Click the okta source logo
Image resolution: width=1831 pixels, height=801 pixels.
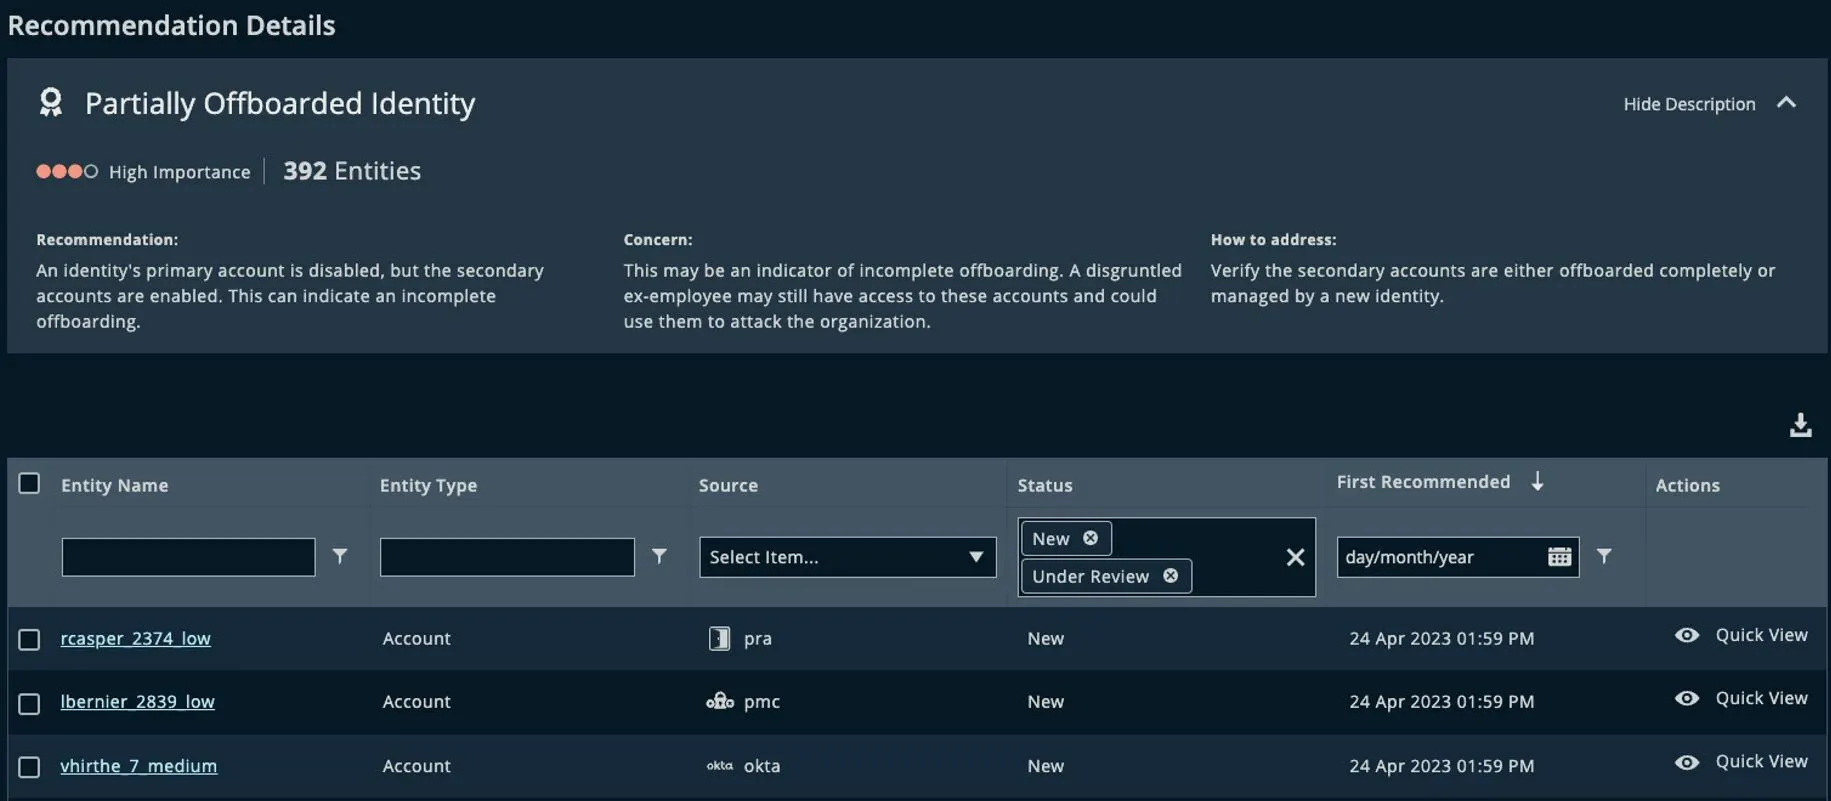(x=720, y=765)
